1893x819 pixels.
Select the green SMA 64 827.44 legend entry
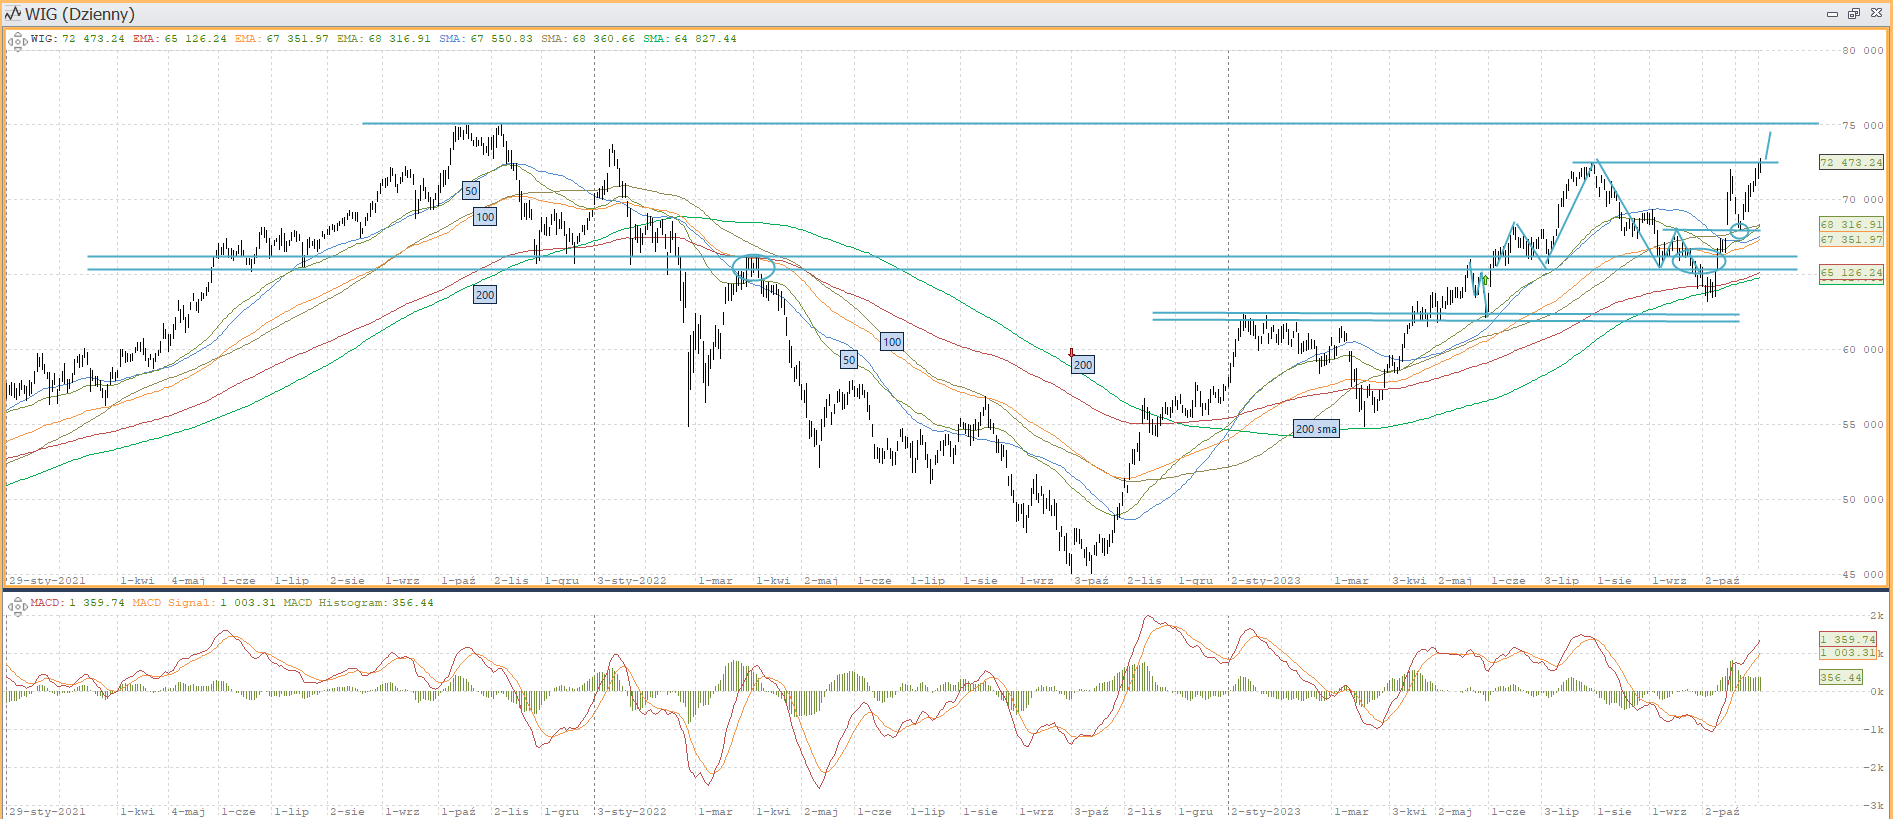[x=689, y=39]
